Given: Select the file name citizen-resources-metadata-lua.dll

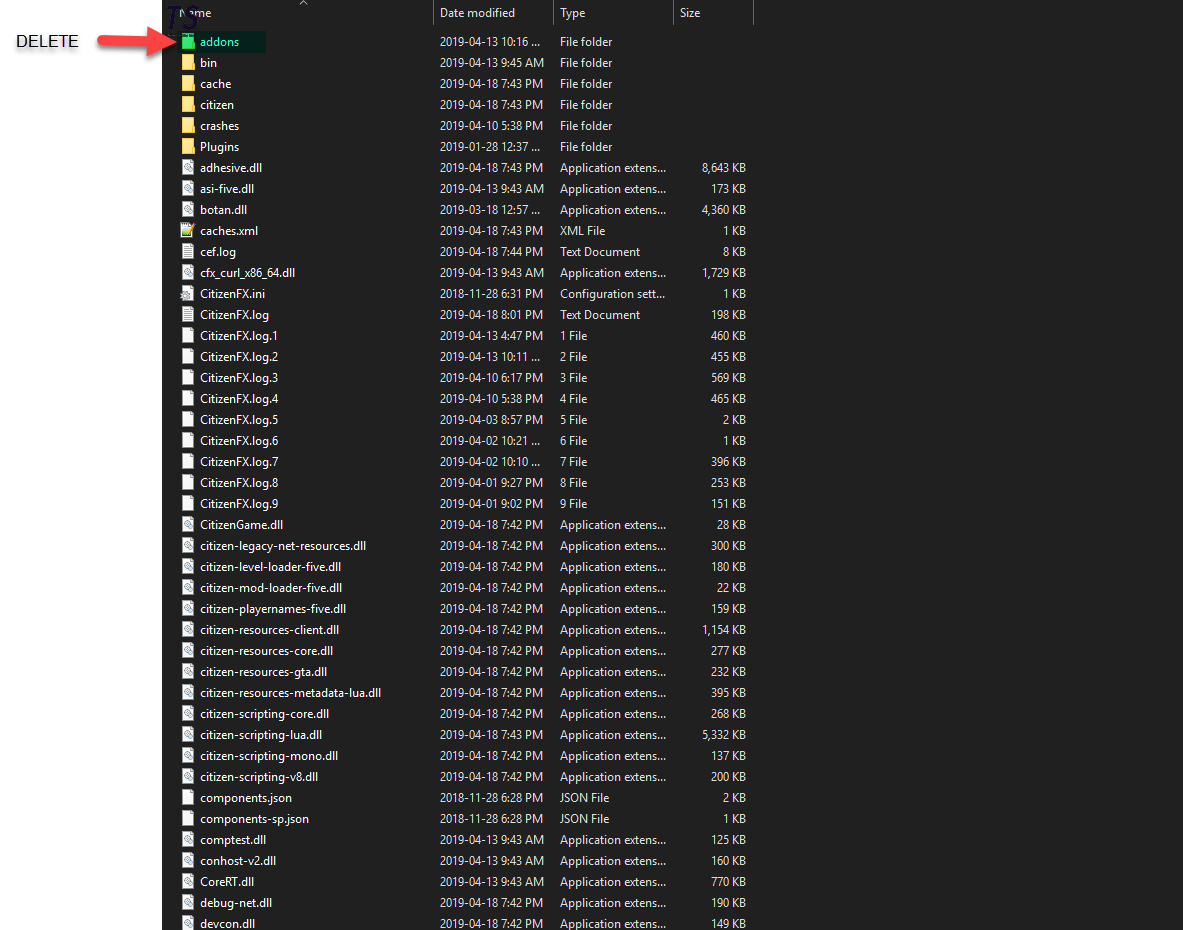Looking at the screenshot, I should click(x=290, y=693).
